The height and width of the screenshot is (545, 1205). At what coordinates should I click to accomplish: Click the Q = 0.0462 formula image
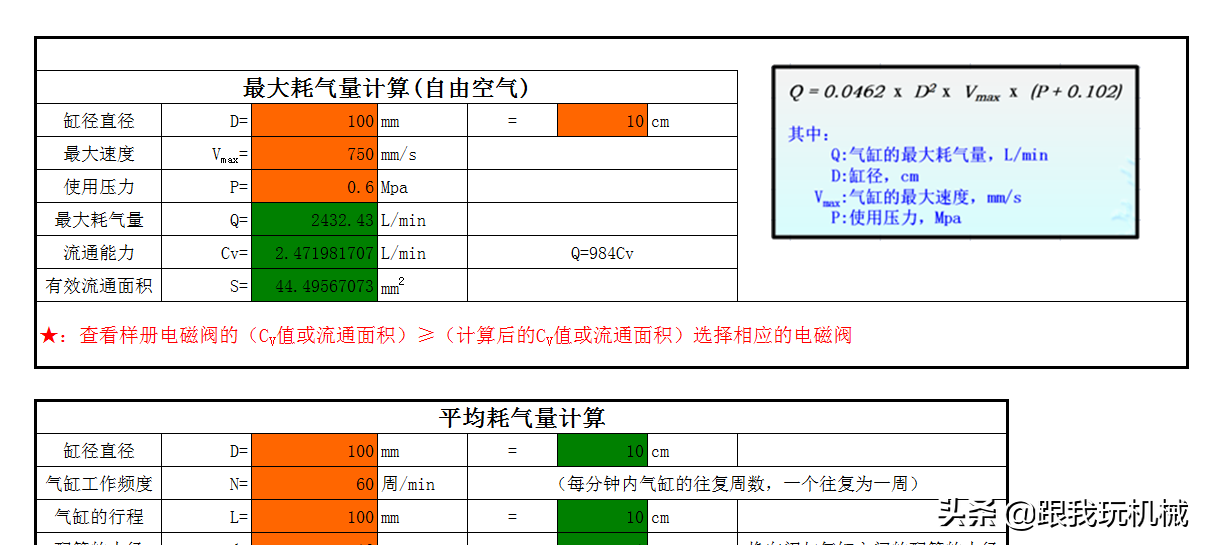[x=955, y=152]
